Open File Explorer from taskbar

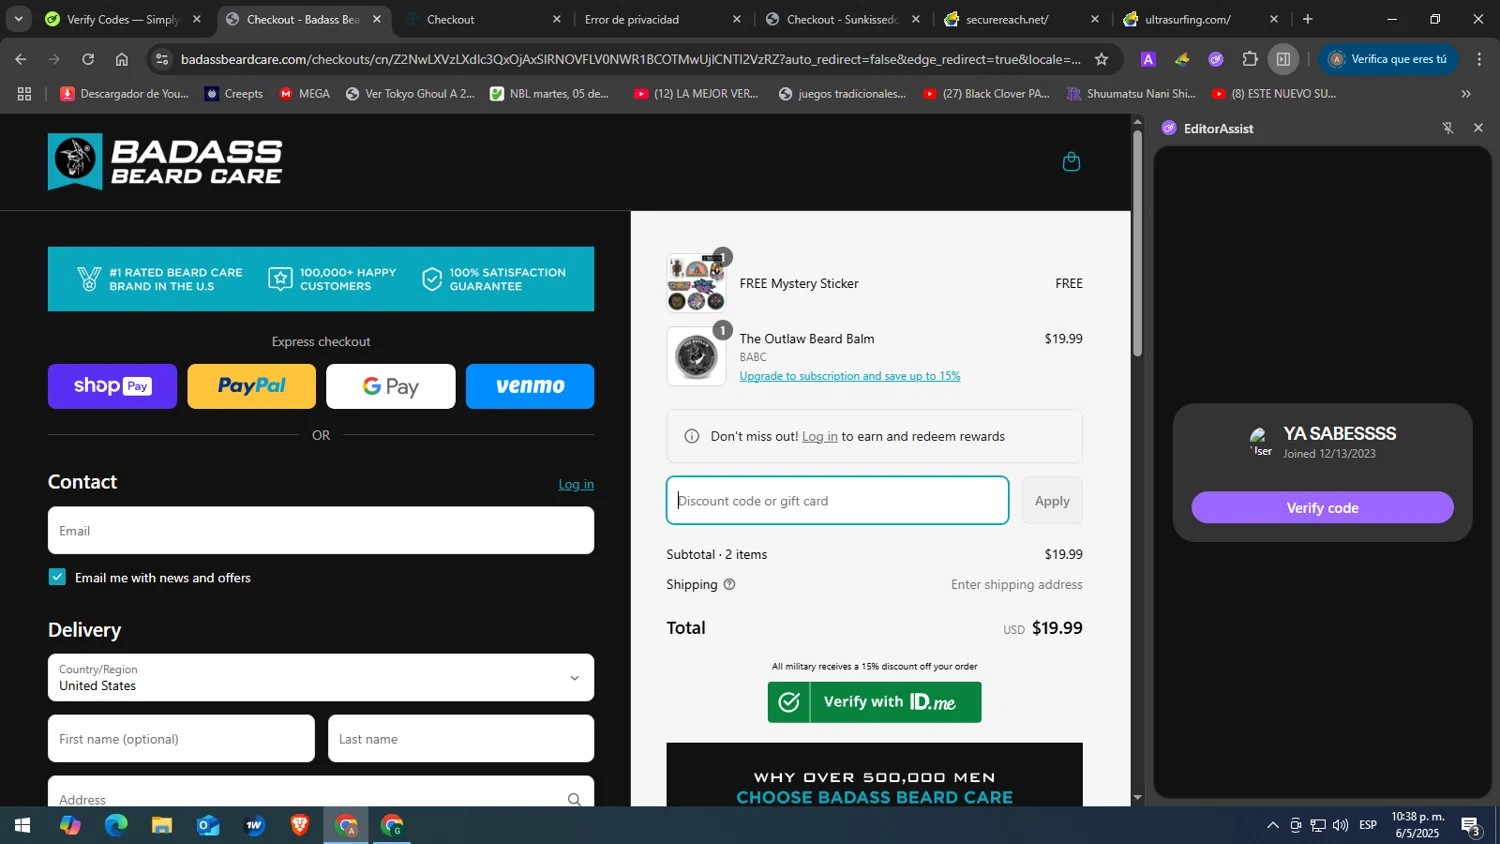coord(162,826)
